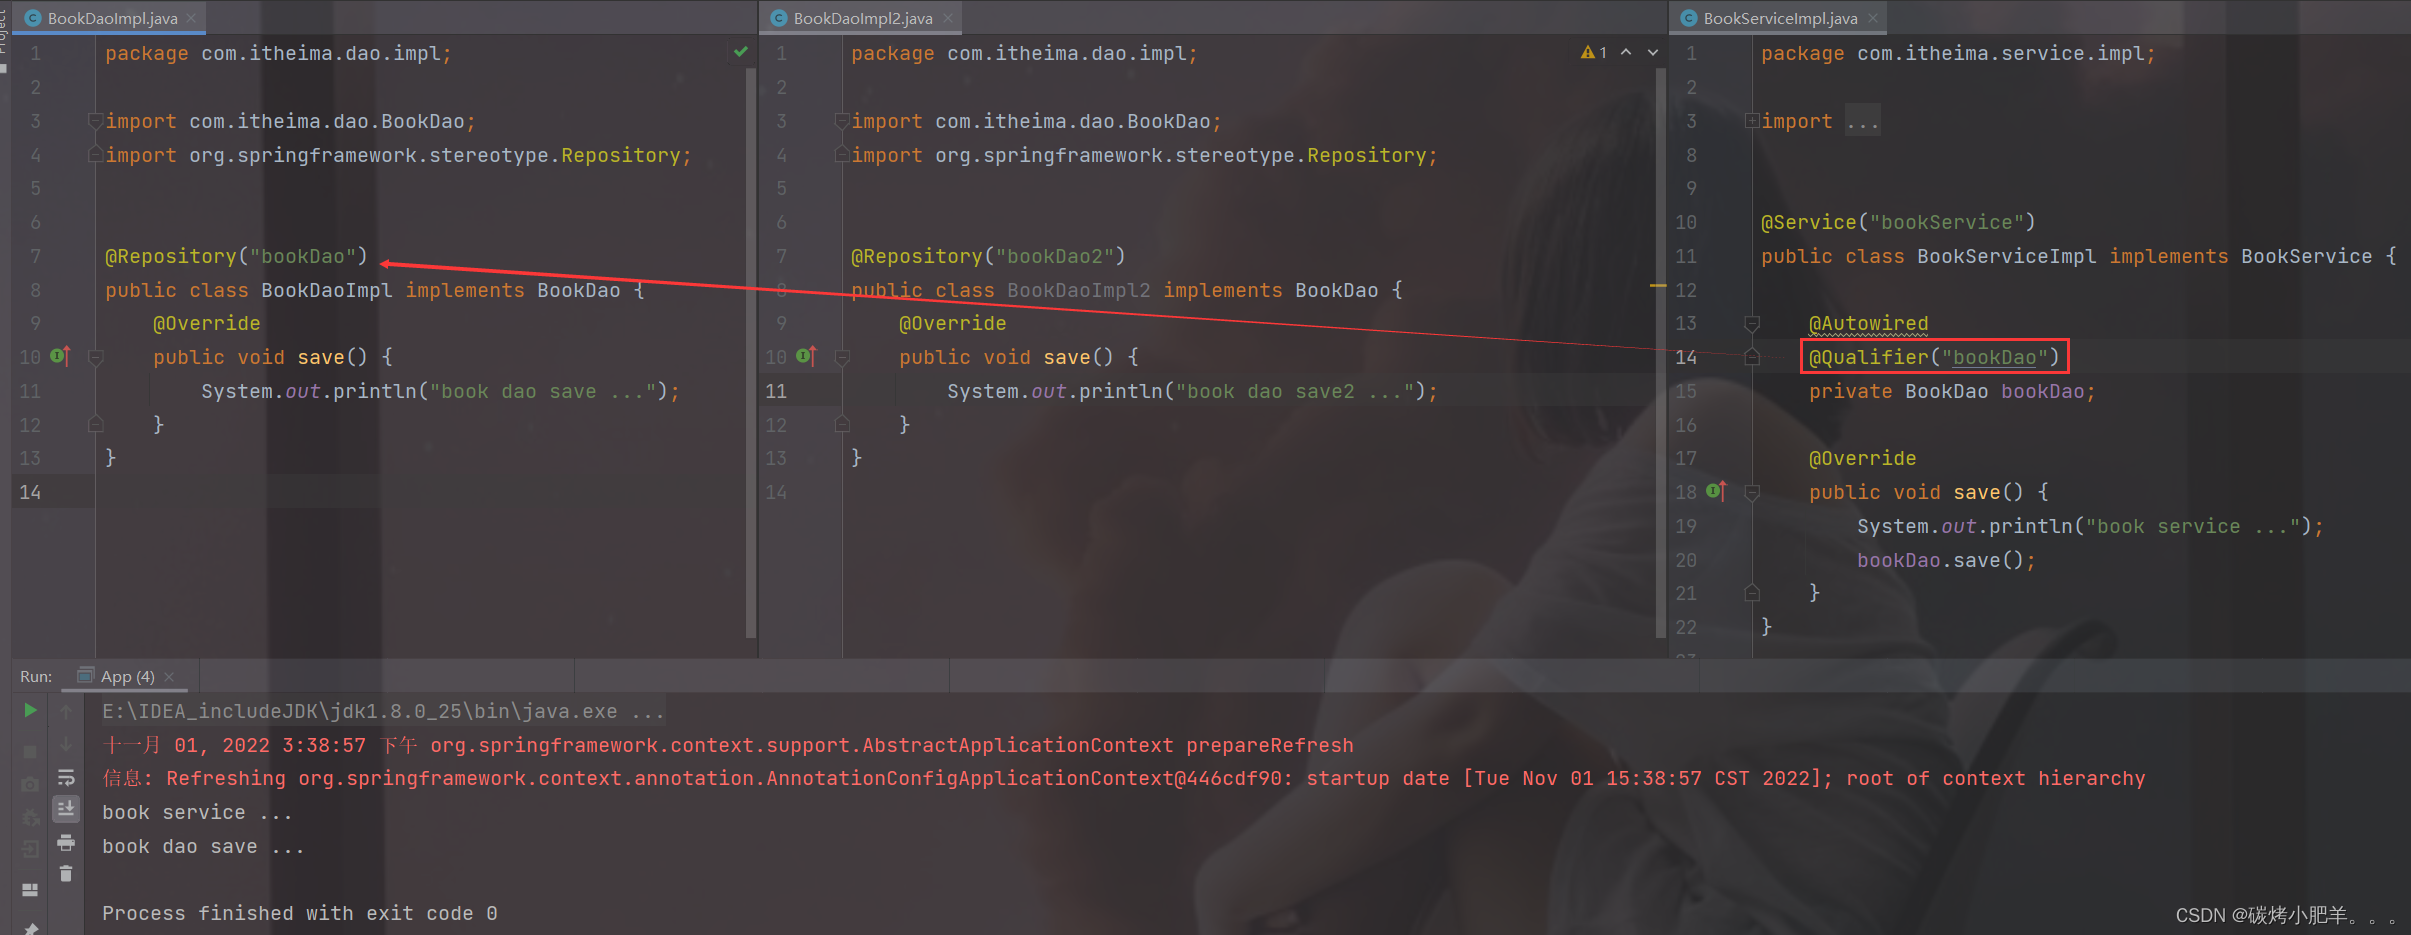Click the Up the Stack Trace arrow
The image size is (2411, 935).
(x=66, y=711)
